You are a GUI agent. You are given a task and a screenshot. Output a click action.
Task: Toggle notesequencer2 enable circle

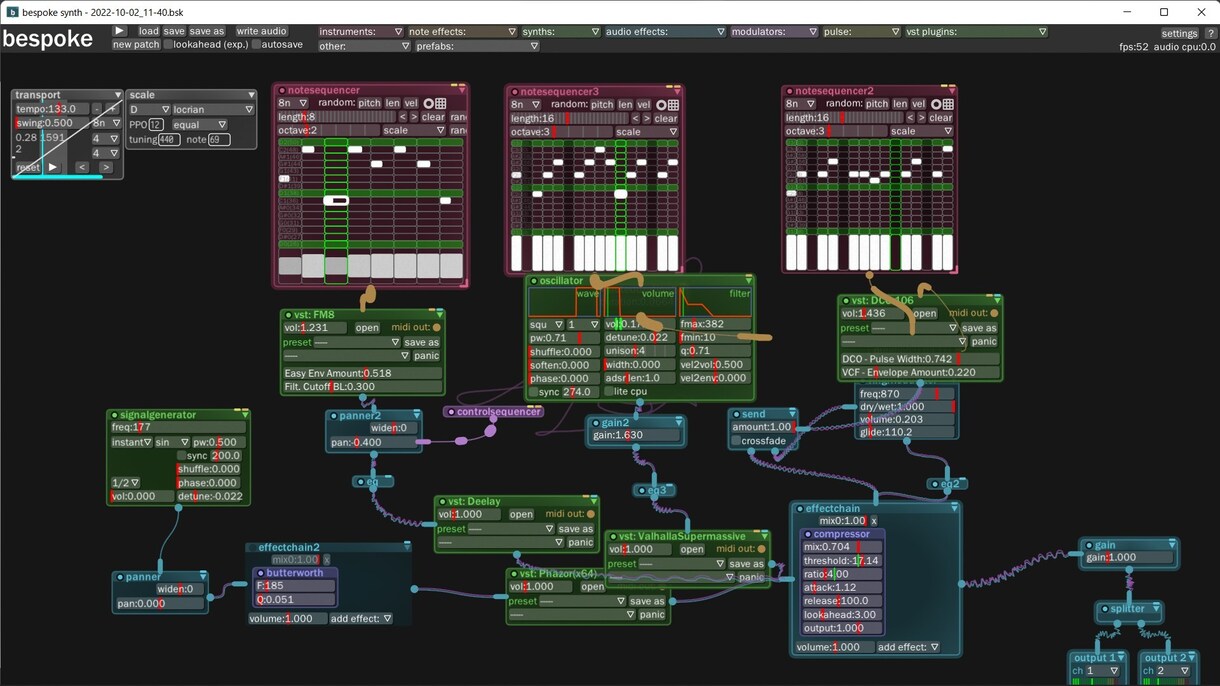[788, 91]
